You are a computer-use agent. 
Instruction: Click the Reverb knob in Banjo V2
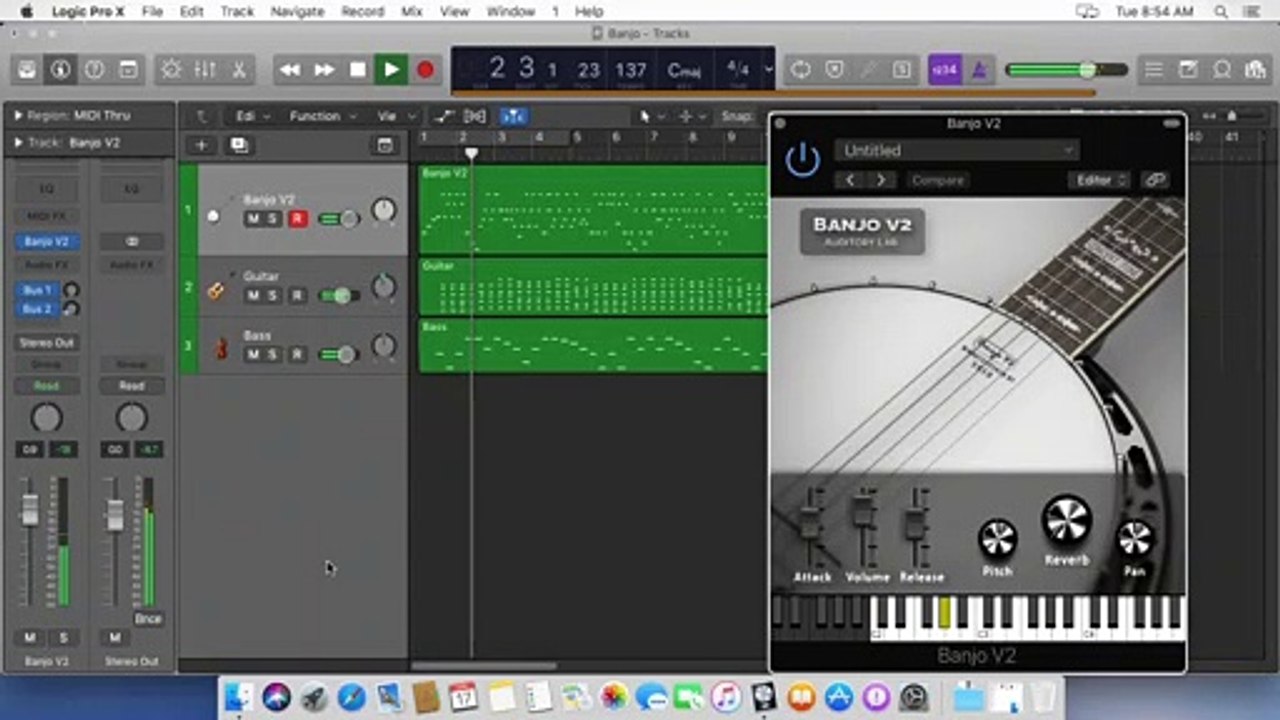[x=1067, y=520]
